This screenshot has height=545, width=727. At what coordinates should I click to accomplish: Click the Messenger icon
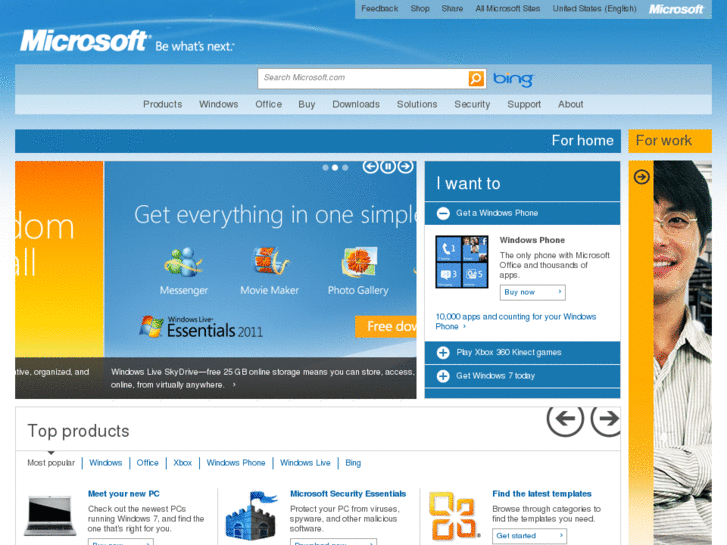pos(184,263)
